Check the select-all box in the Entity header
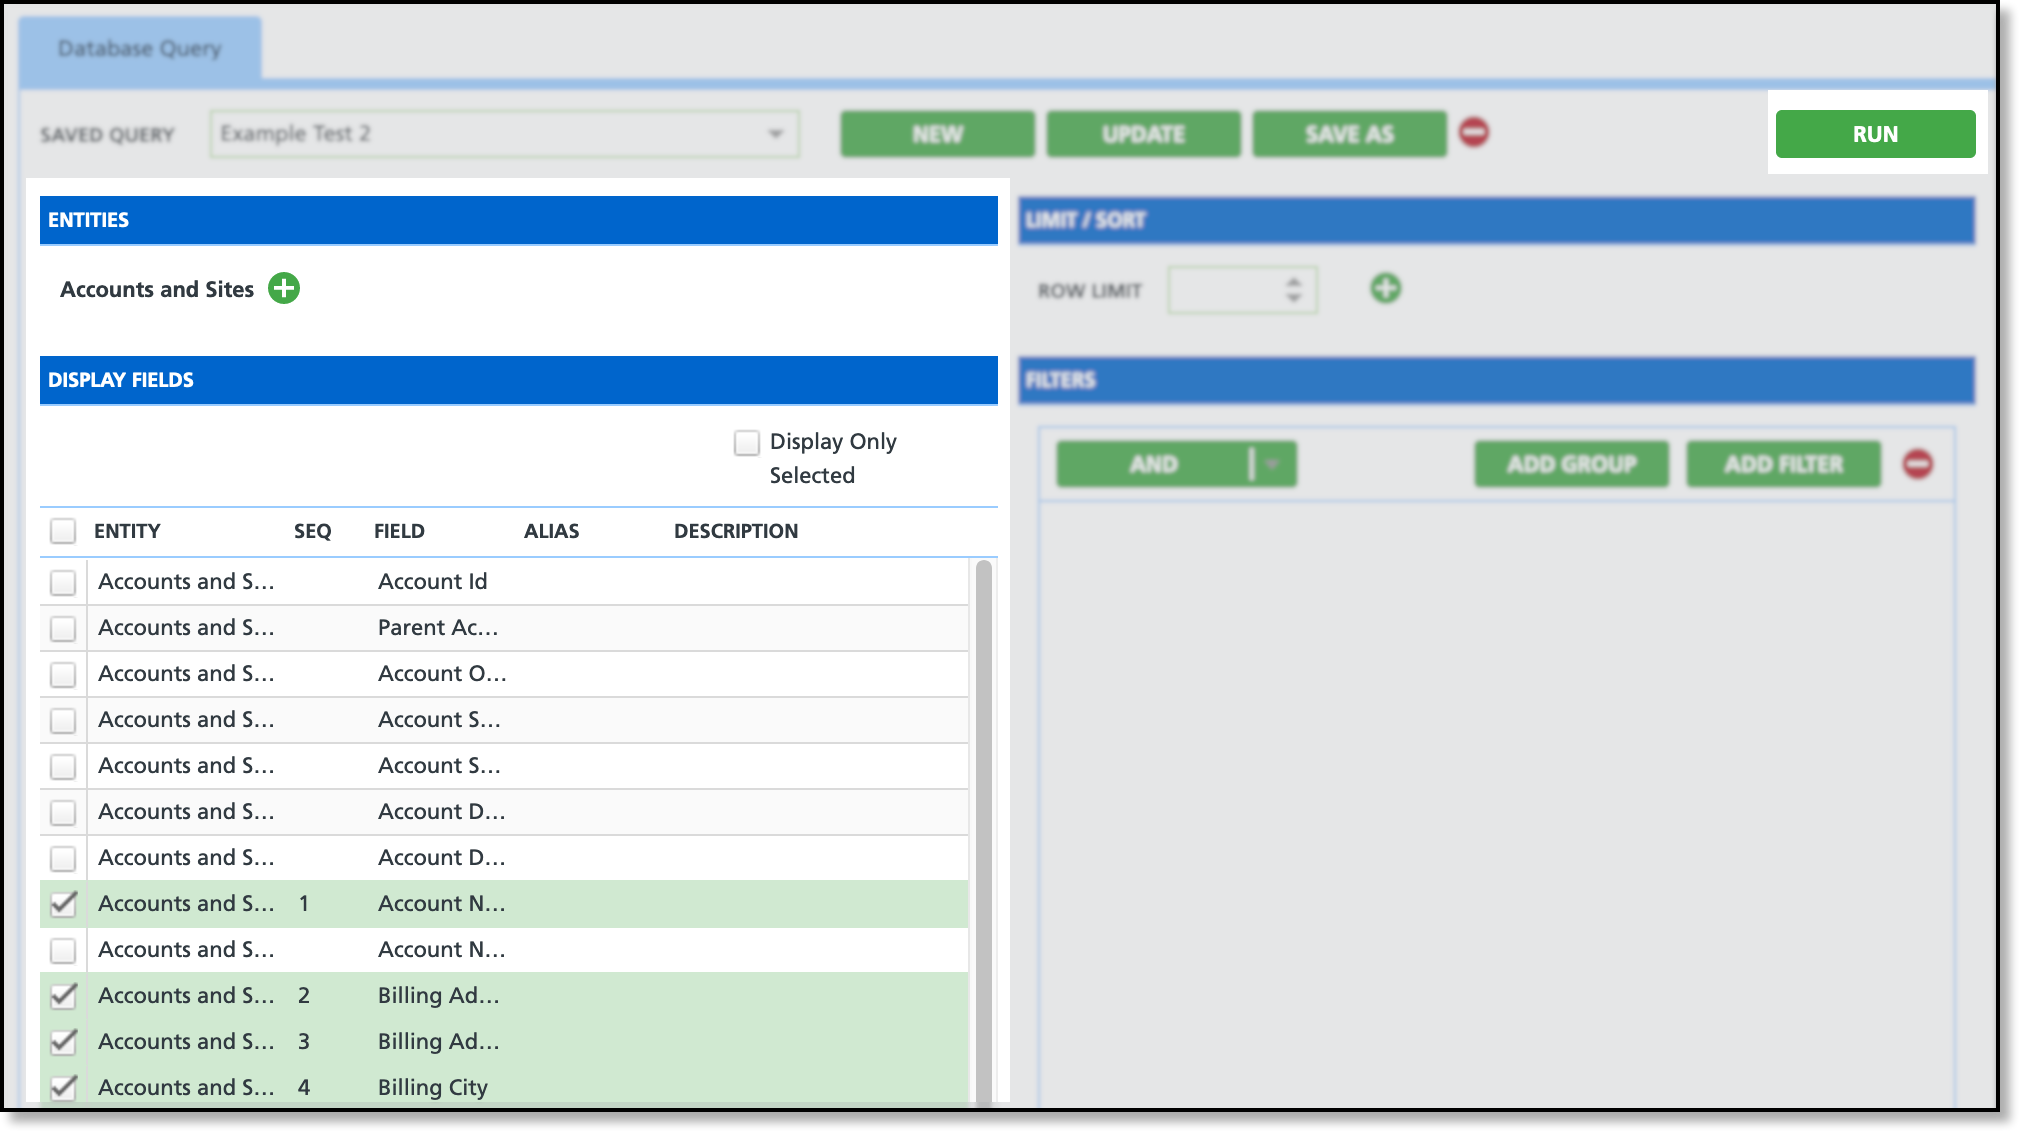Screen dimensions: 2020x1132 click(63, 531)
